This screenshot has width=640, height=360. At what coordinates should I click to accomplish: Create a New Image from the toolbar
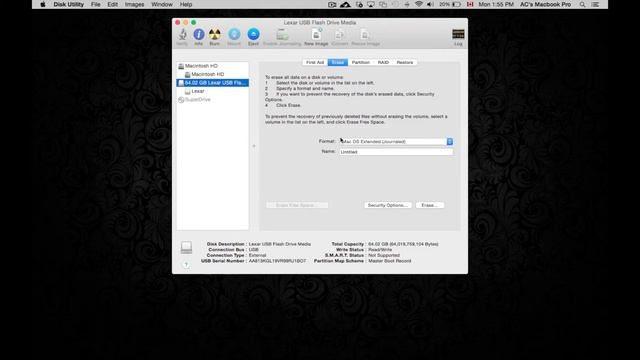pos(316,34)
